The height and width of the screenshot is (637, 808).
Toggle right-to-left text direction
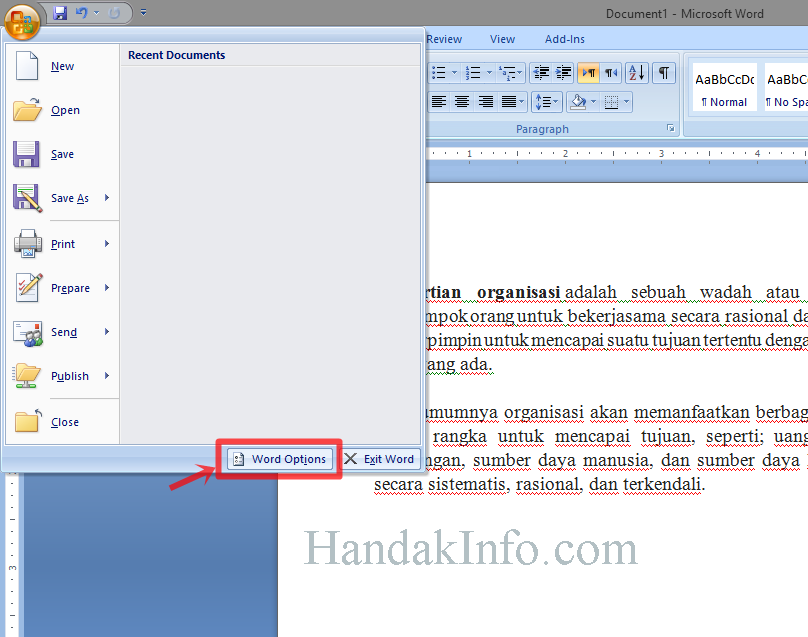[611, 73]
